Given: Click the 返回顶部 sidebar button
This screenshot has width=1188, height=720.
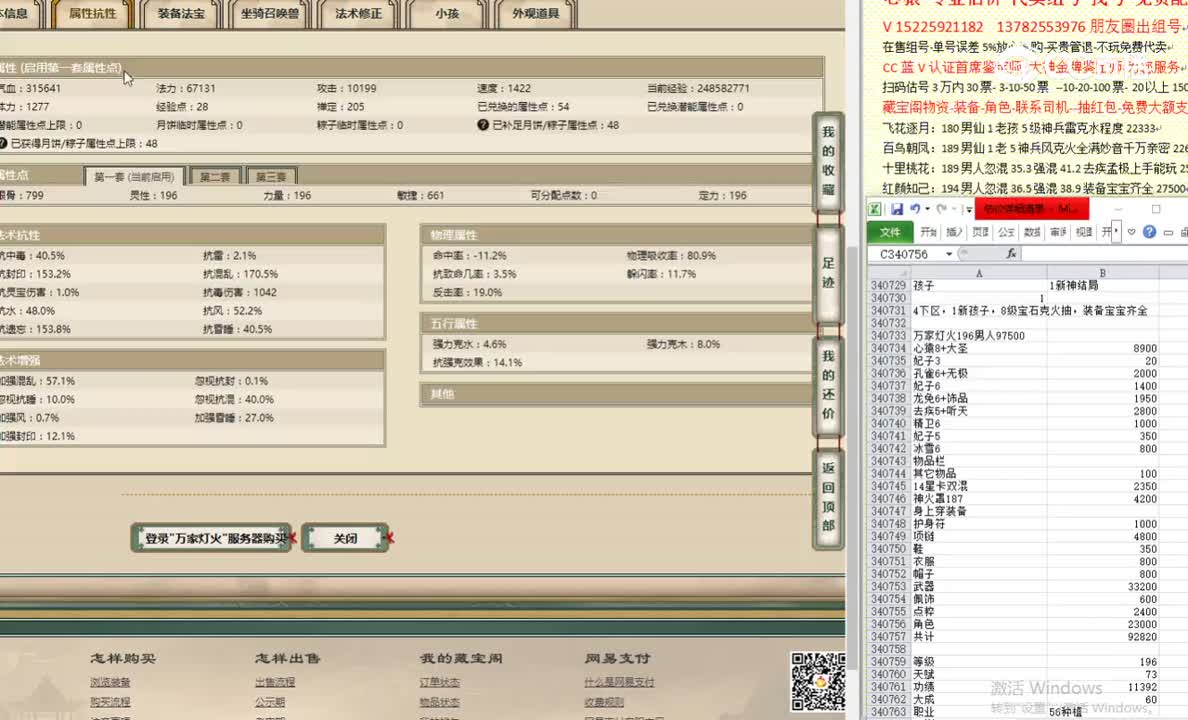Looking at the screenshot, I should pos(828,500).
